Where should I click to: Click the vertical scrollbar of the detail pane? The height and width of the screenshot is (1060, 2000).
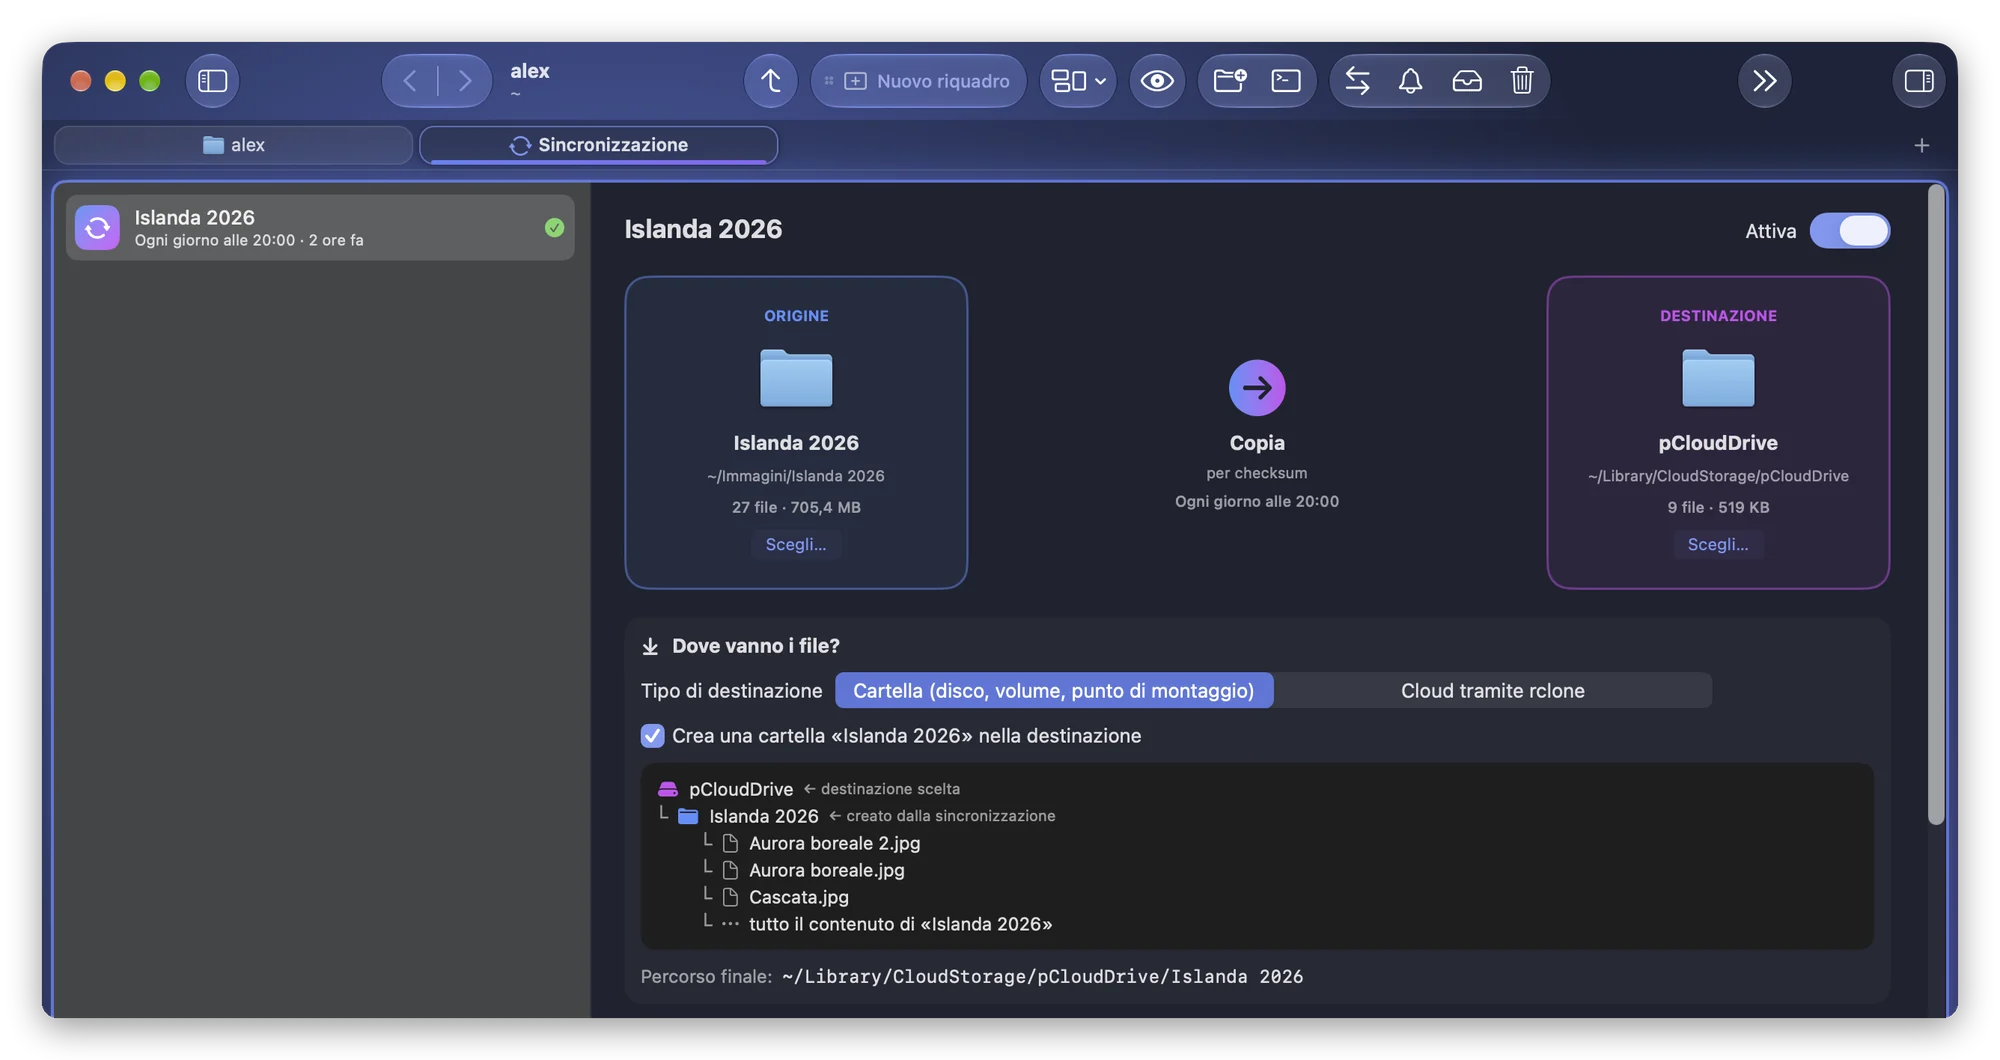click(x=1936, y=505)
